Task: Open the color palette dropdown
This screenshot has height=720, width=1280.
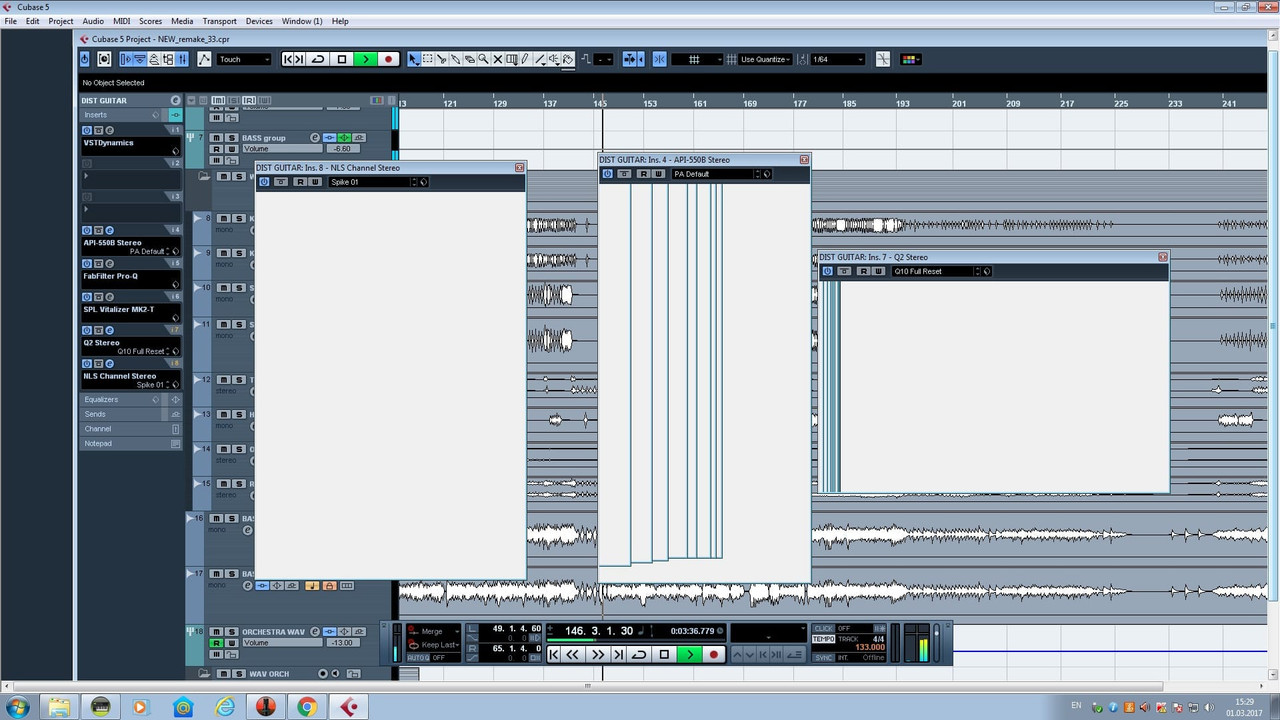Action: 910,59
